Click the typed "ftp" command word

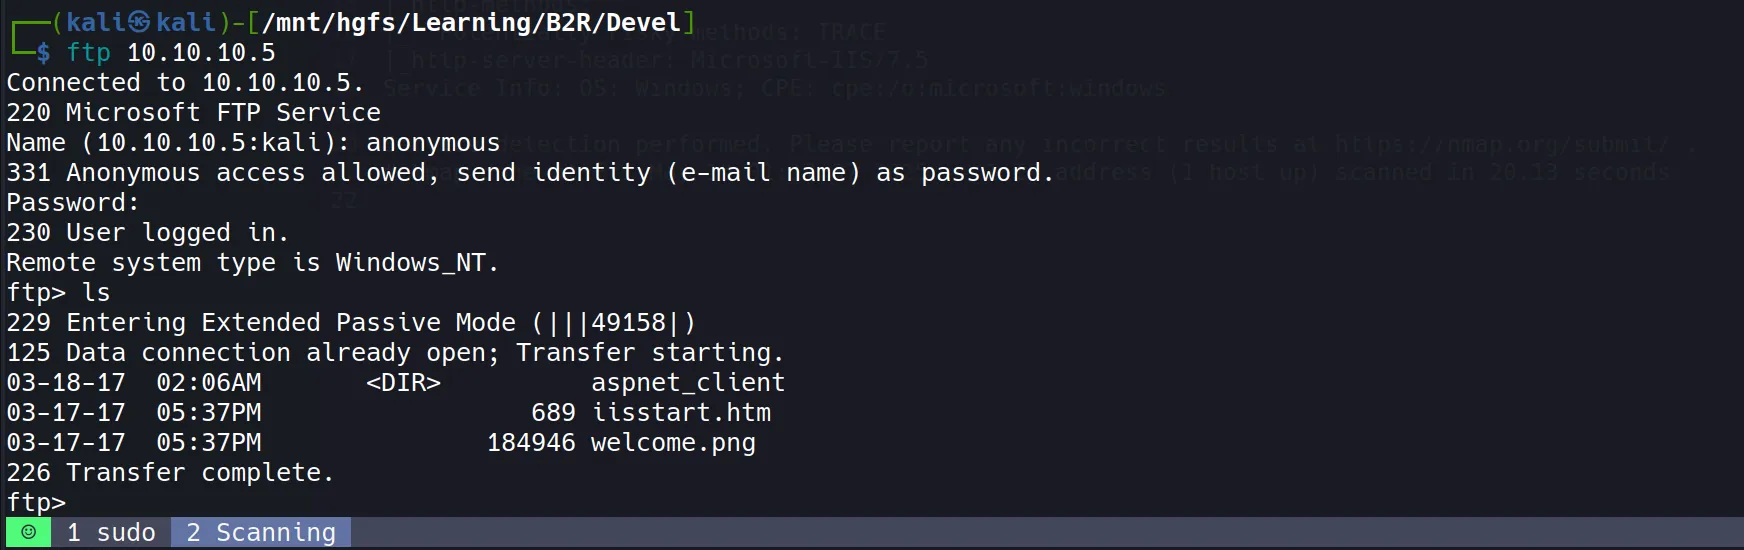click(x=88, y=52)
